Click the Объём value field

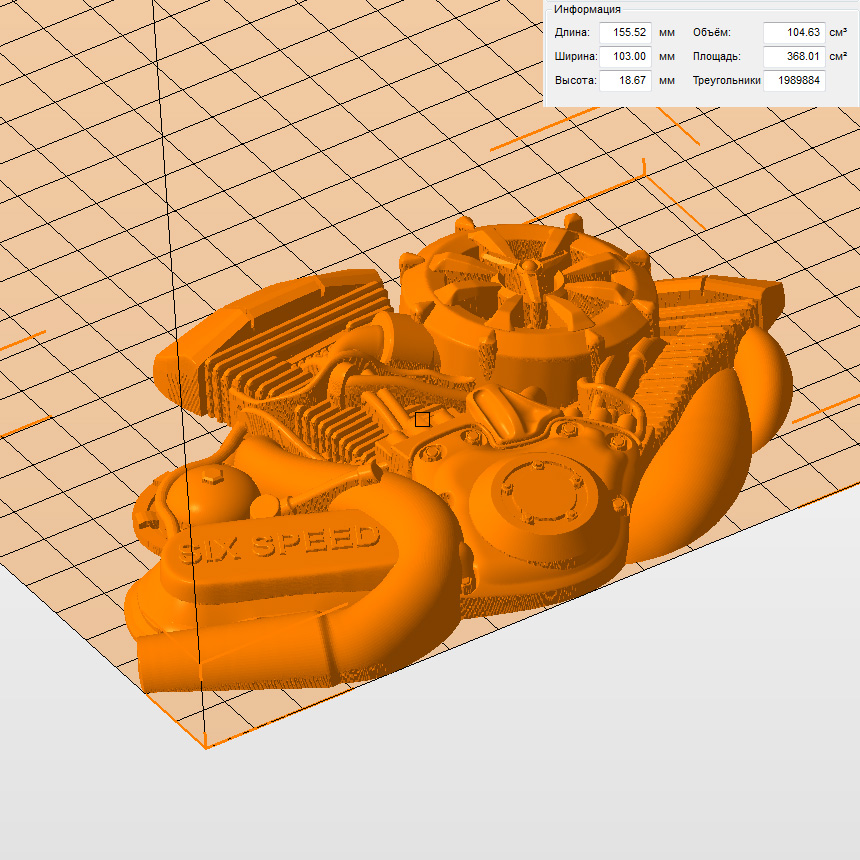[794, 33]
